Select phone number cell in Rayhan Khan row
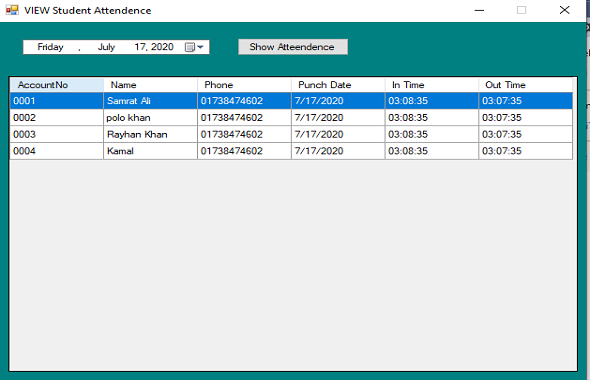 [244, 134]
